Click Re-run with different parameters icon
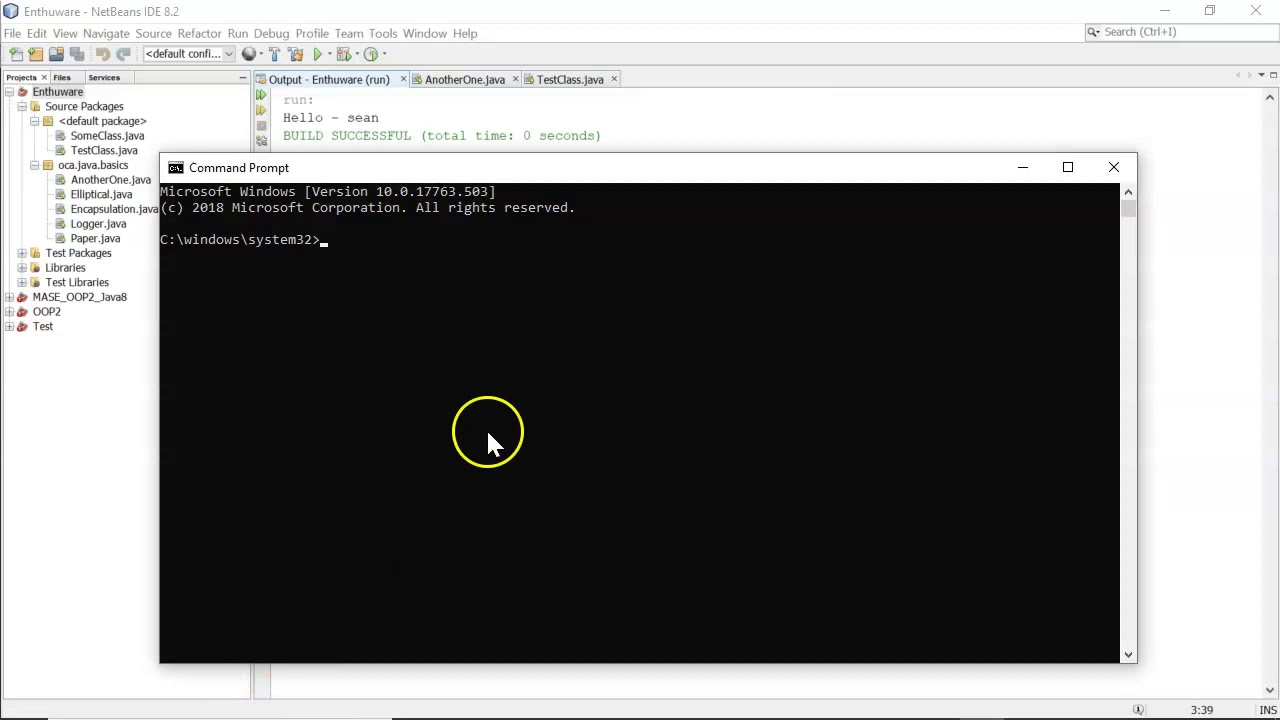 261,111
